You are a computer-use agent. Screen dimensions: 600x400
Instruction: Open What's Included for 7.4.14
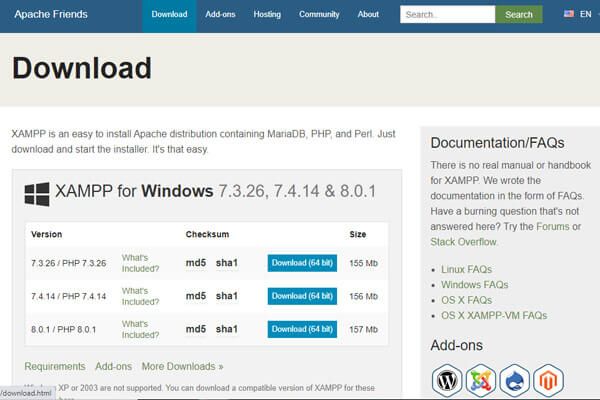click(x=140, y=296)
